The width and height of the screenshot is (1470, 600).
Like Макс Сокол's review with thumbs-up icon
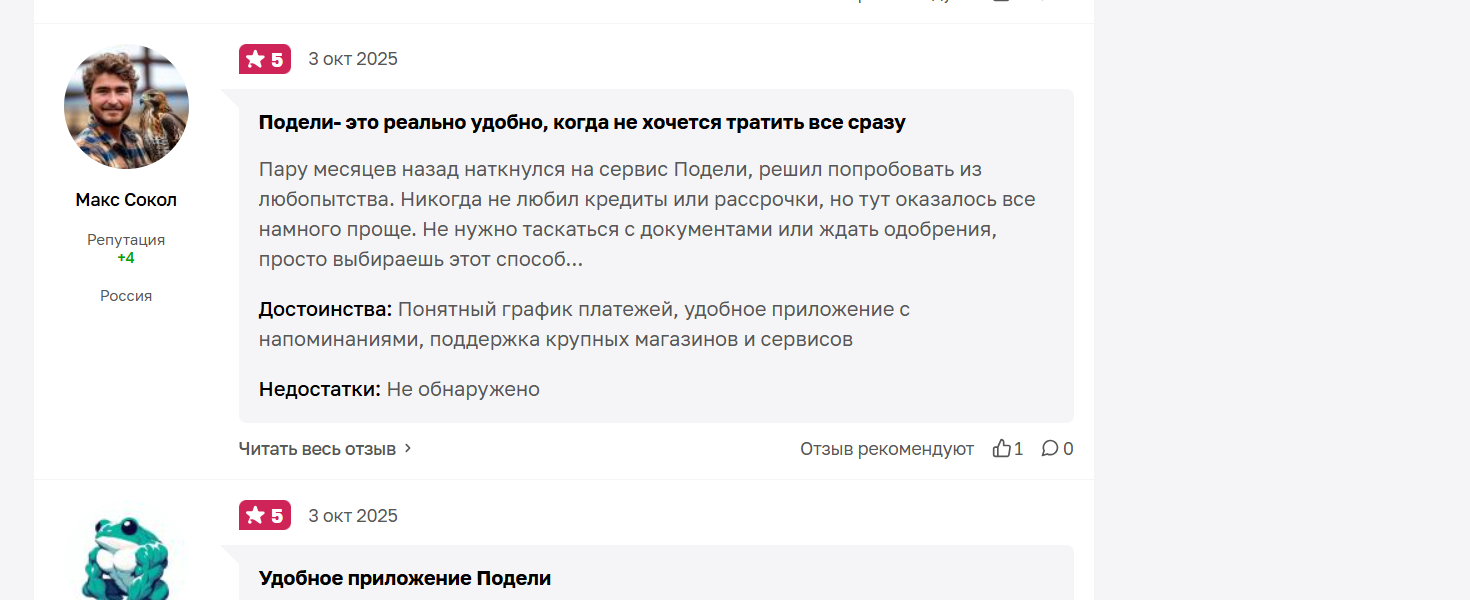tap(1002, 448)
